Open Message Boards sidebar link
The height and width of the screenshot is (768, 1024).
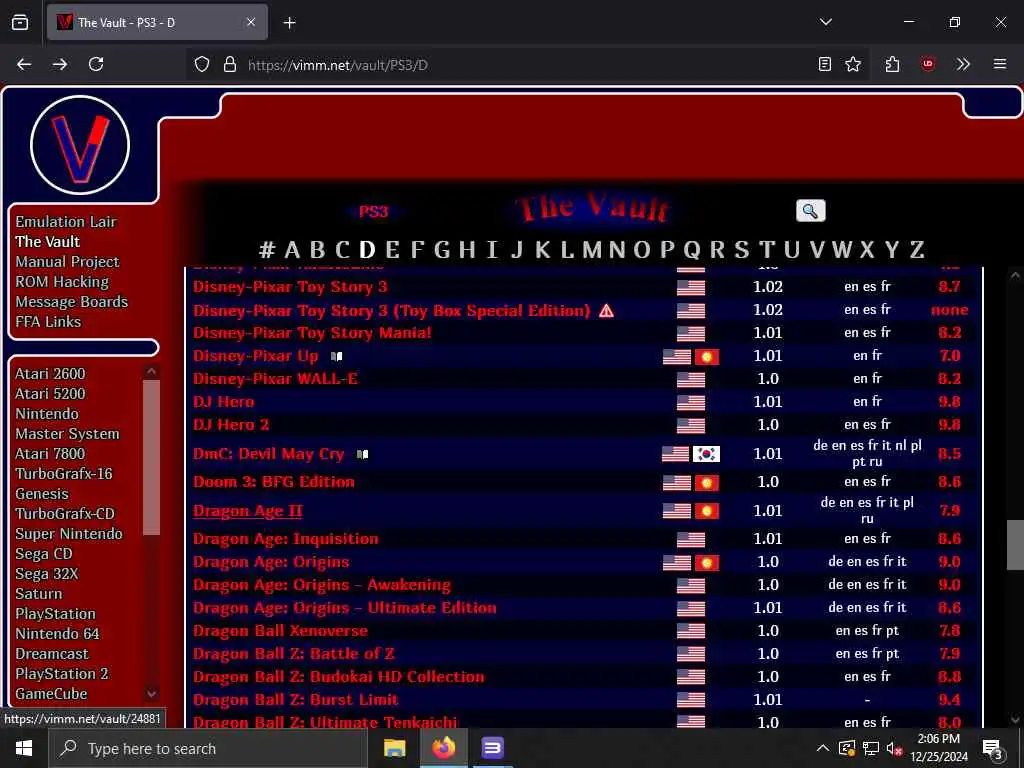click(x=71, y=302)
